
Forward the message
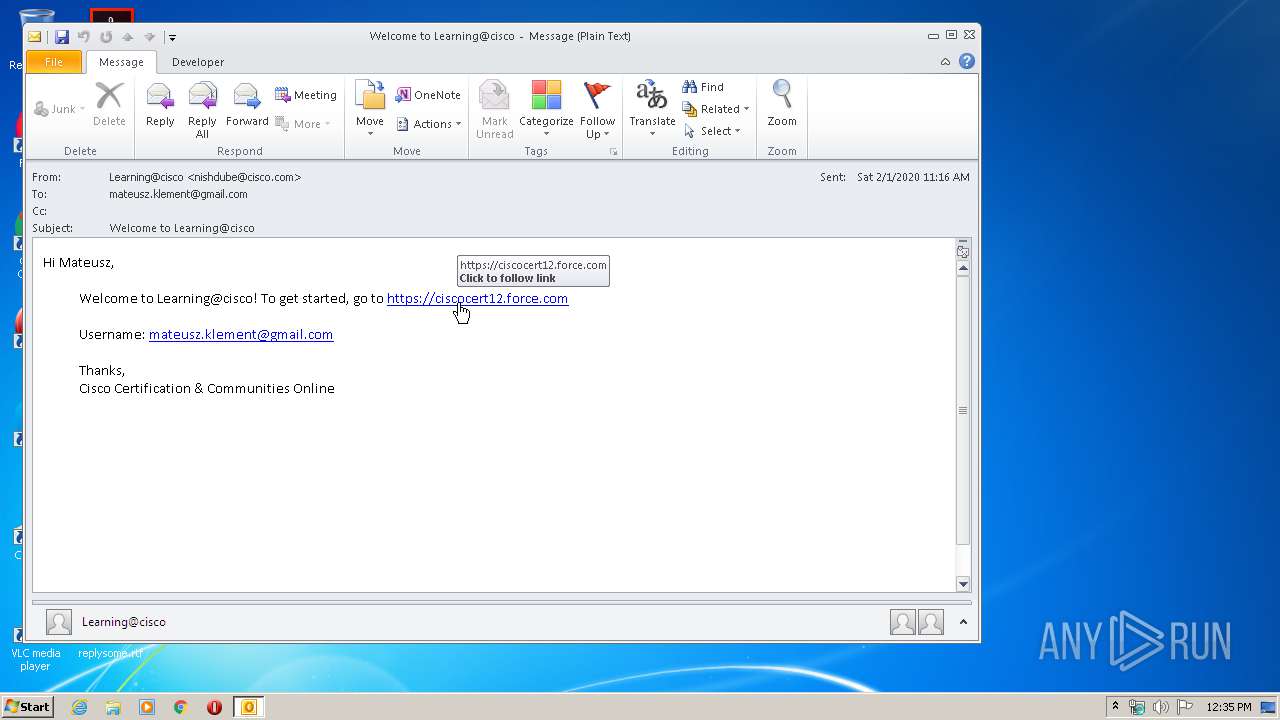coord(247,105)
